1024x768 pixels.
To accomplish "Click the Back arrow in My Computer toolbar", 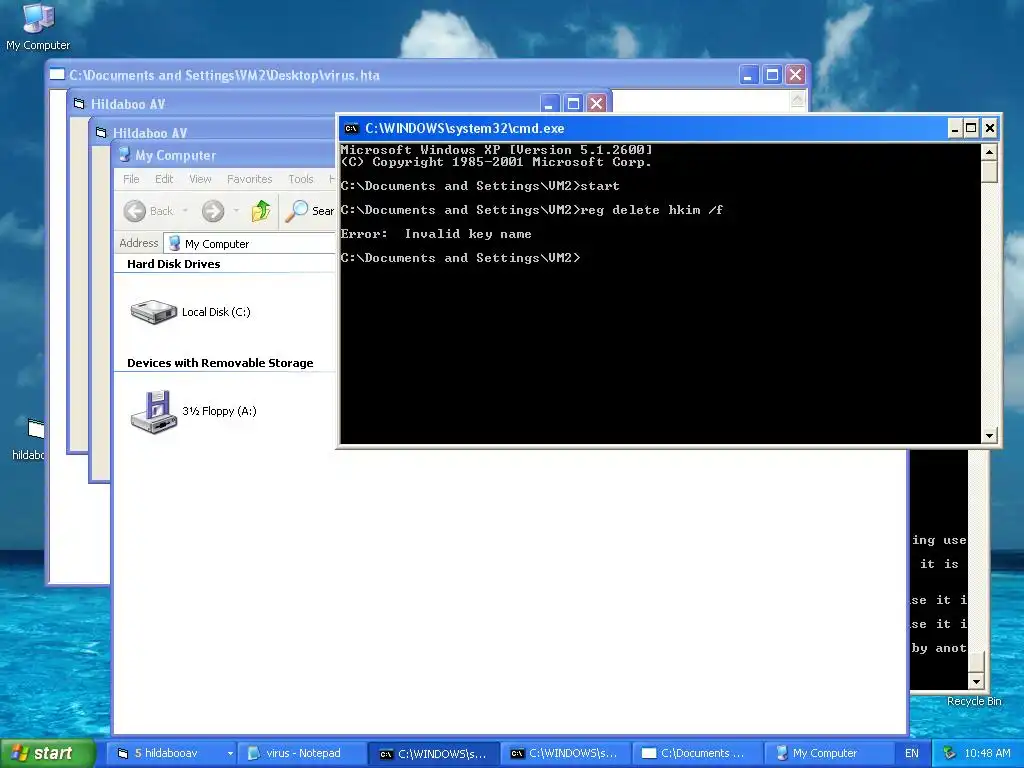I will pos(135,211).
